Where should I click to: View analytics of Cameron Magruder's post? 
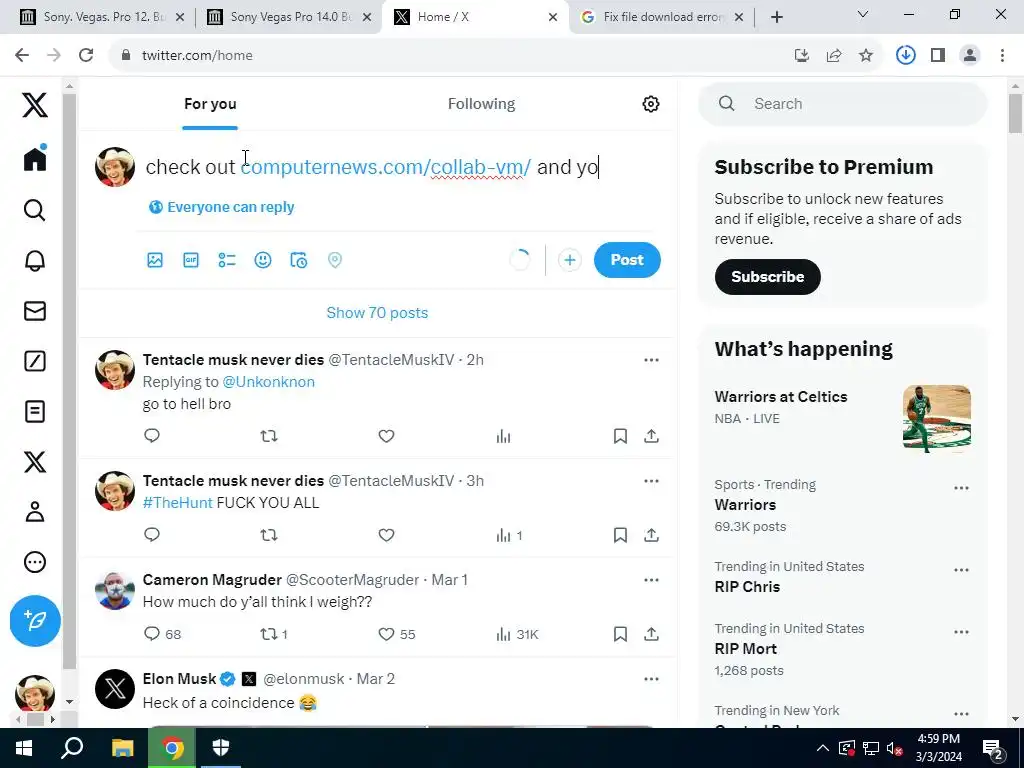coord(517,634)
